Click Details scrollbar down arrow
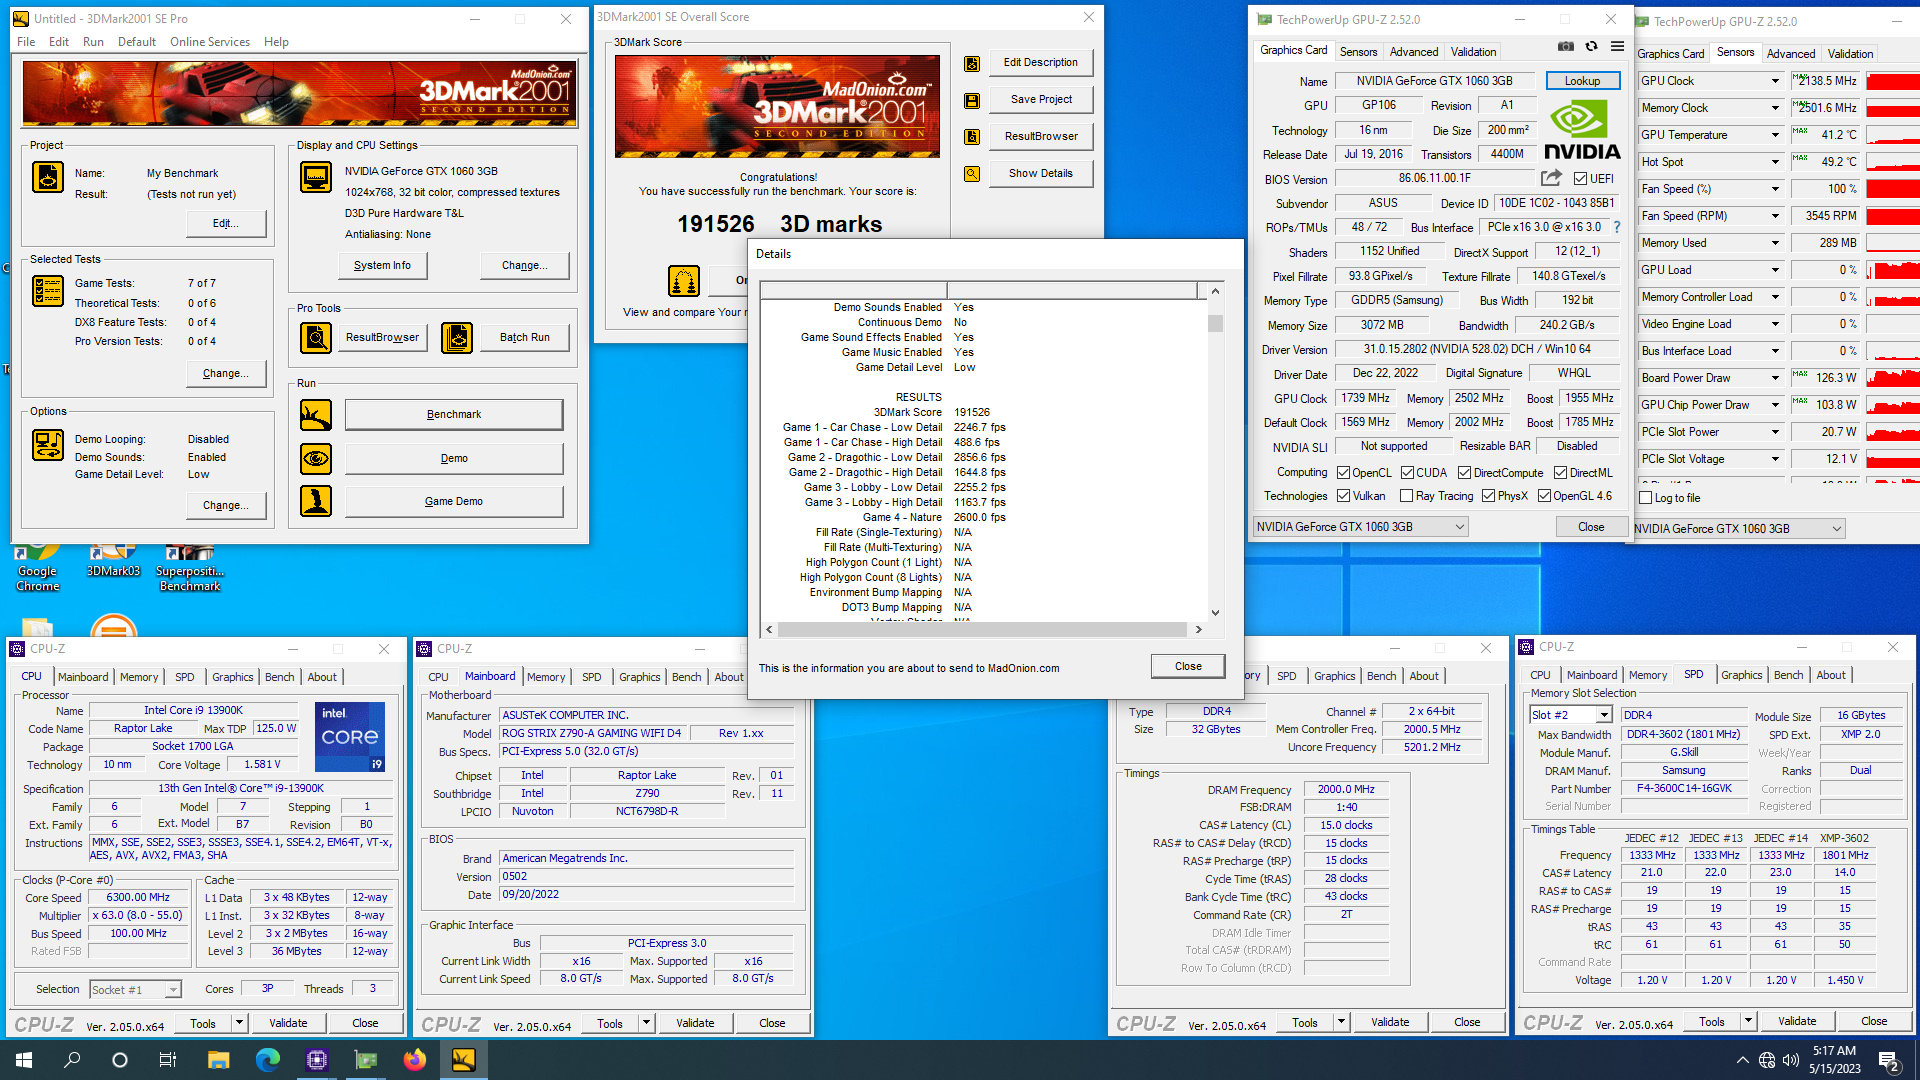The width and height of the screenshot is (1920, 1080). 1215,613
